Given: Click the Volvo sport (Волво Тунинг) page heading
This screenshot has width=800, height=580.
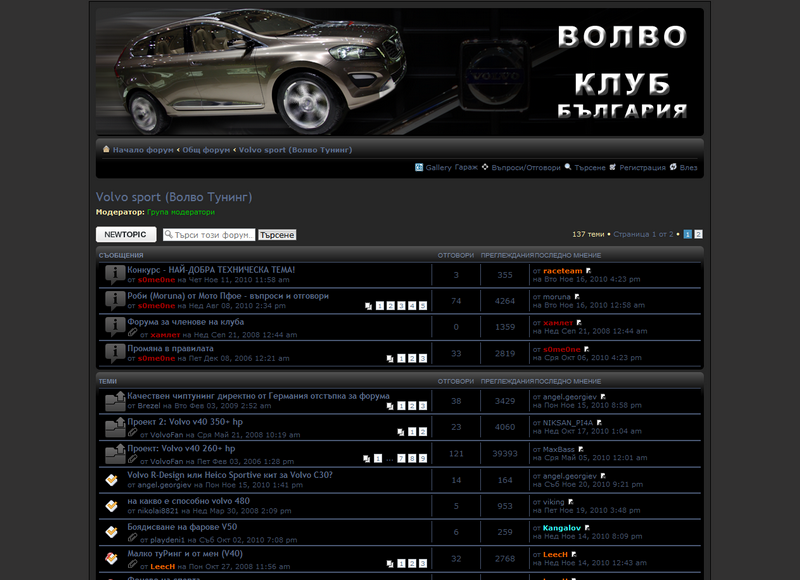Looking at the screenshot, I should click(174, 197).
